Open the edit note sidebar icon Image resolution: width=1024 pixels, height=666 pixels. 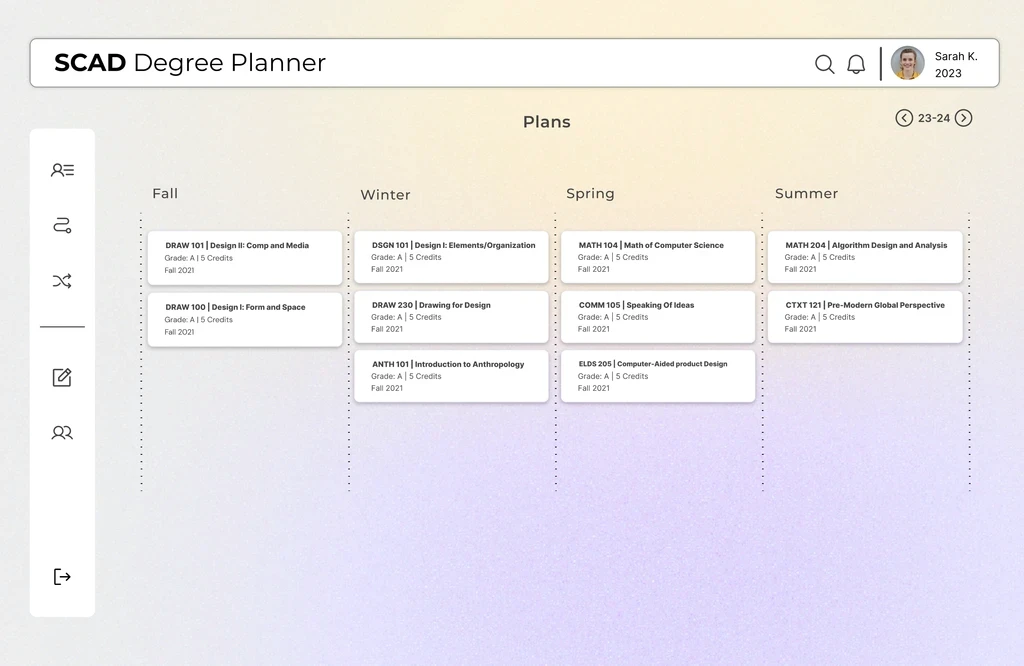click(x=62, y=377)
